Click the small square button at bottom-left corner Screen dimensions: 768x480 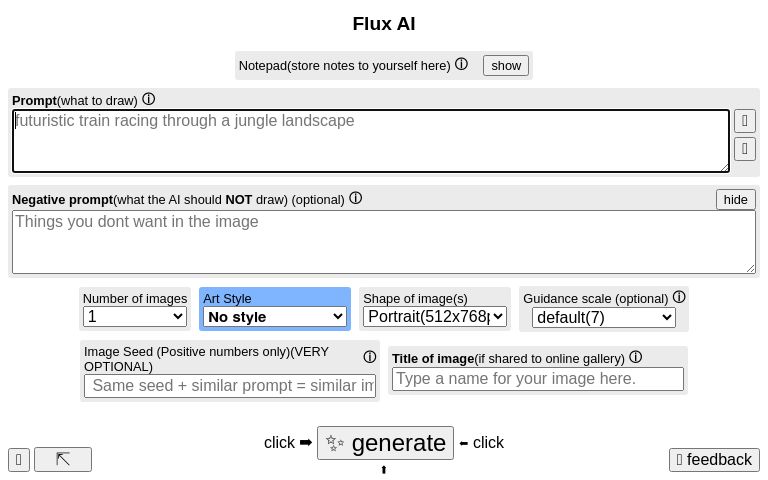(x=19, y=459)
